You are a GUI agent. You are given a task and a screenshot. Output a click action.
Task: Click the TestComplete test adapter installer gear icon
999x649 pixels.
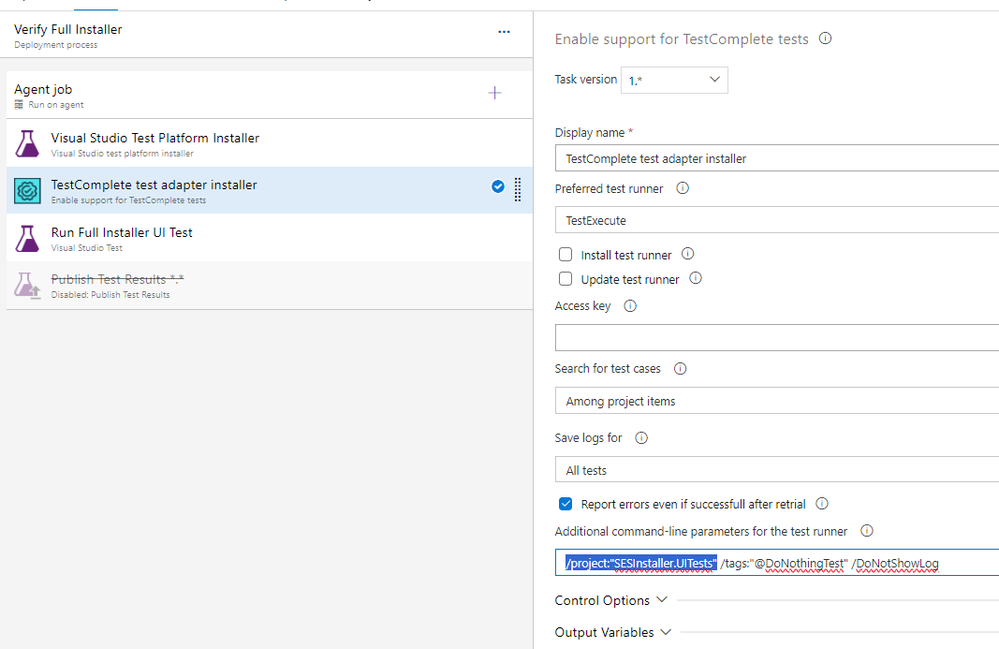pyautogui.click(x=27, y=190)
